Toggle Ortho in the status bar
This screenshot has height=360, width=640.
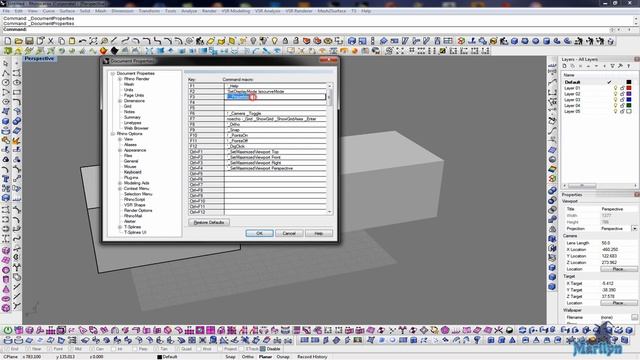[x=247, y=357]
